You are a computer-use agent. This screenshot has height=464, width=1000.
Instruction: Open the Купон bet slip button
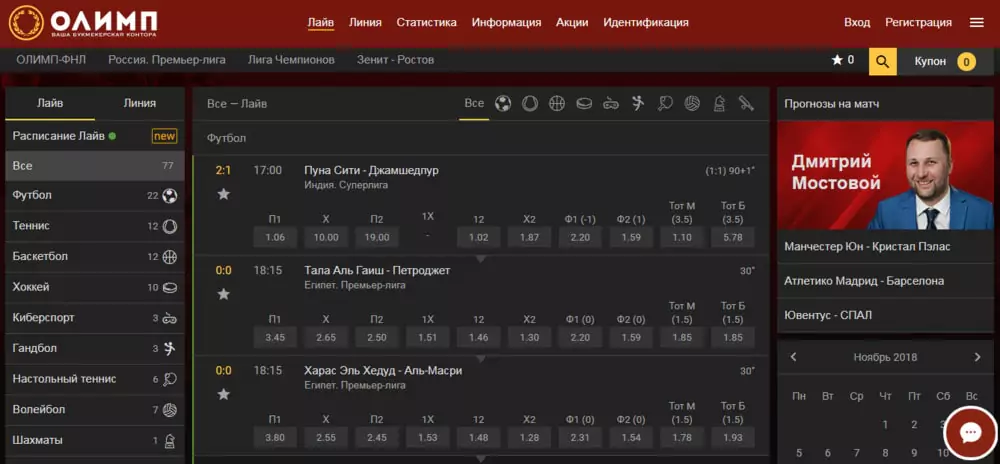[x=945, y=61]
